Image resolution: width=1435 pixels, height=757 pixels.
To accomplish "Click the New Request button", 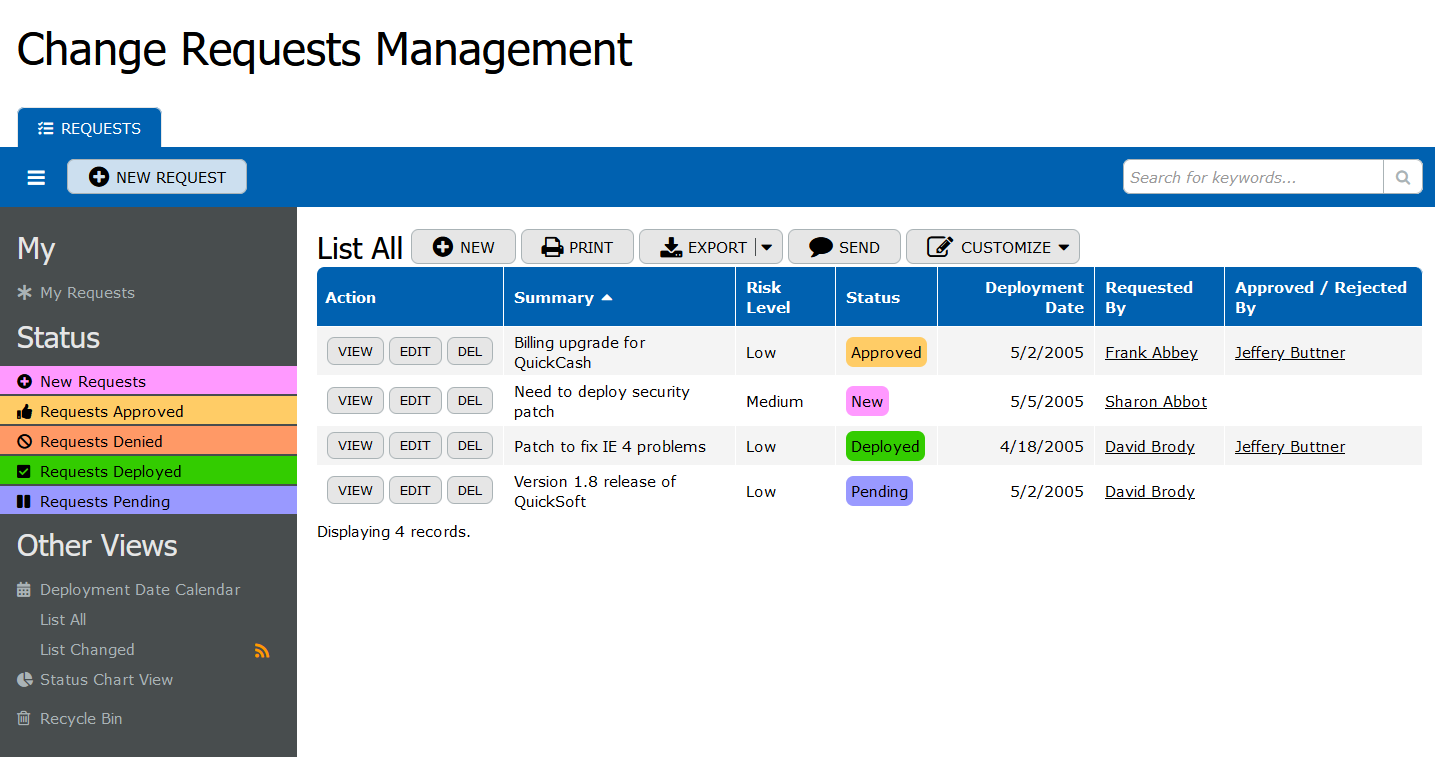I will 157,177.
